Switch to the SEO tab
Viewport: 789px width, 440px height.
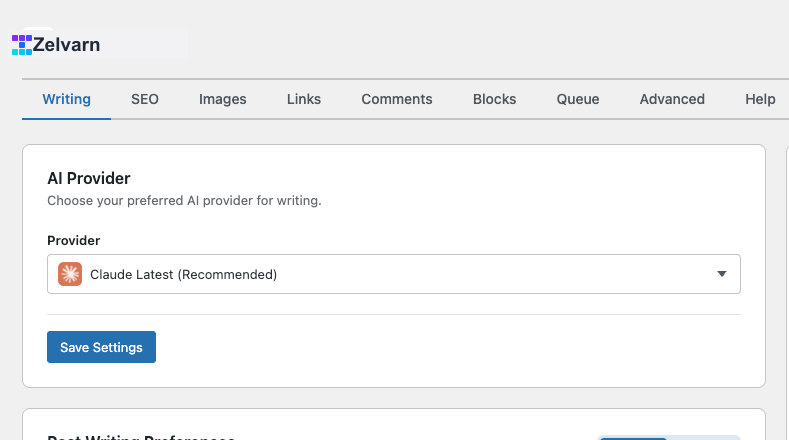click(145, 99)
